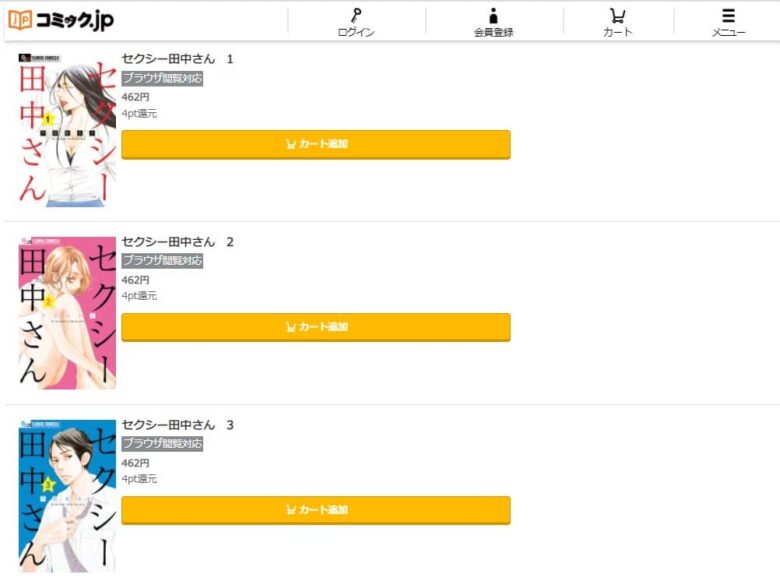Add volume 2 to cart
The image size is (780, 585).
(x=316, y=327)
